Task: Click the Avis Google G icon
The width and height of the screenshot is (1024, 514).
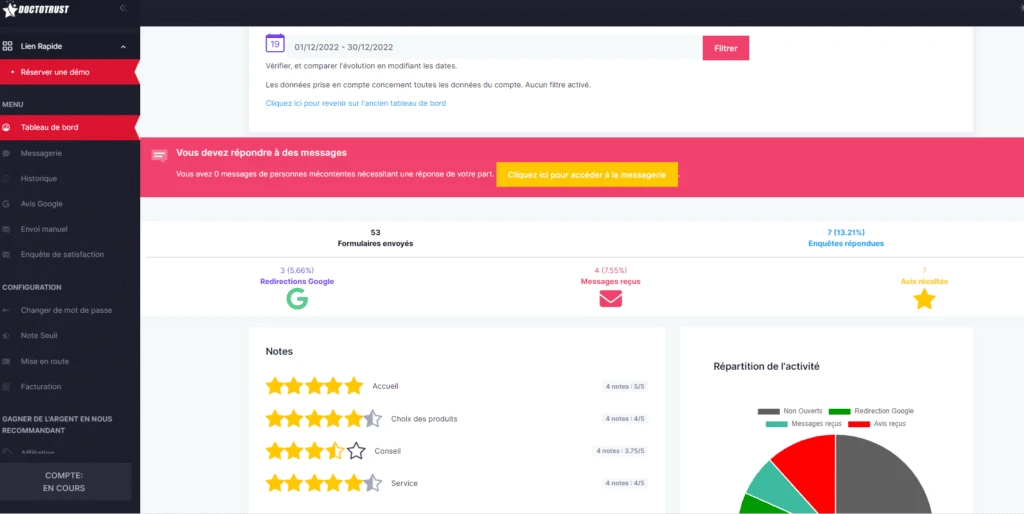Action: [x=7, y=204]
